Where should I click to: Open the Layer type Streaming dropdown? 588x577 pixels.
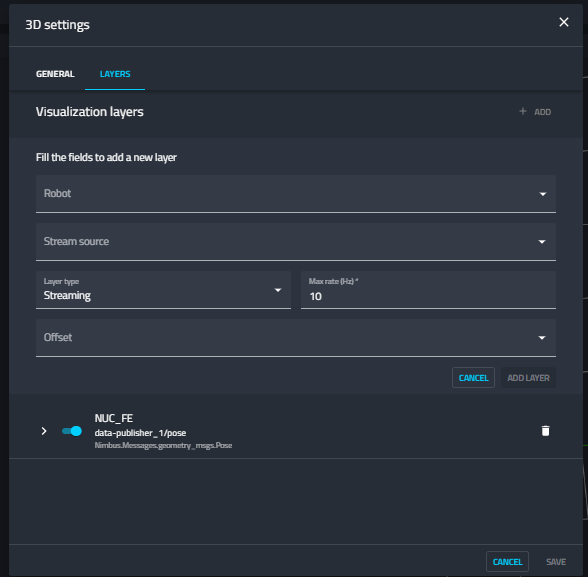163,290
